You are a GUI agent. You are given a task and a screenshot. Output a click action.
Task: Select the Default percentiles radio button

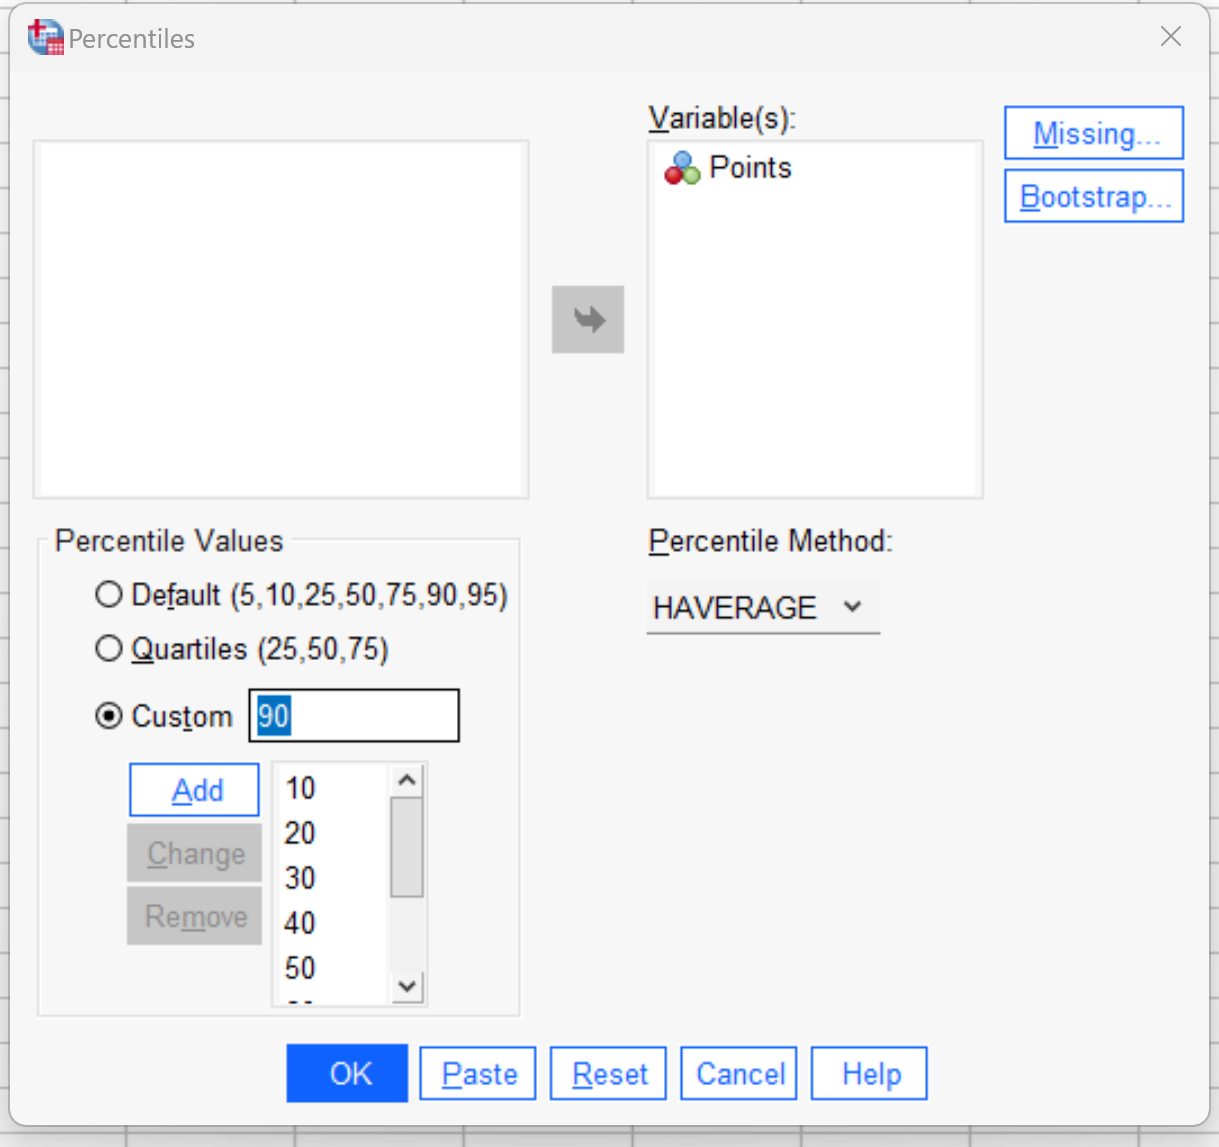pos(108,595)
